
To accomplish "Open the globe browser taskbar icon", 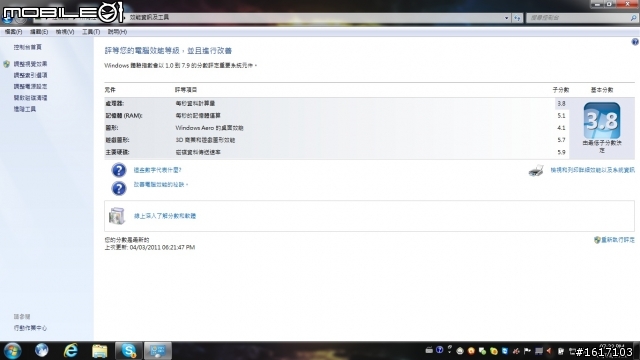I will click(x=41, y=350).
